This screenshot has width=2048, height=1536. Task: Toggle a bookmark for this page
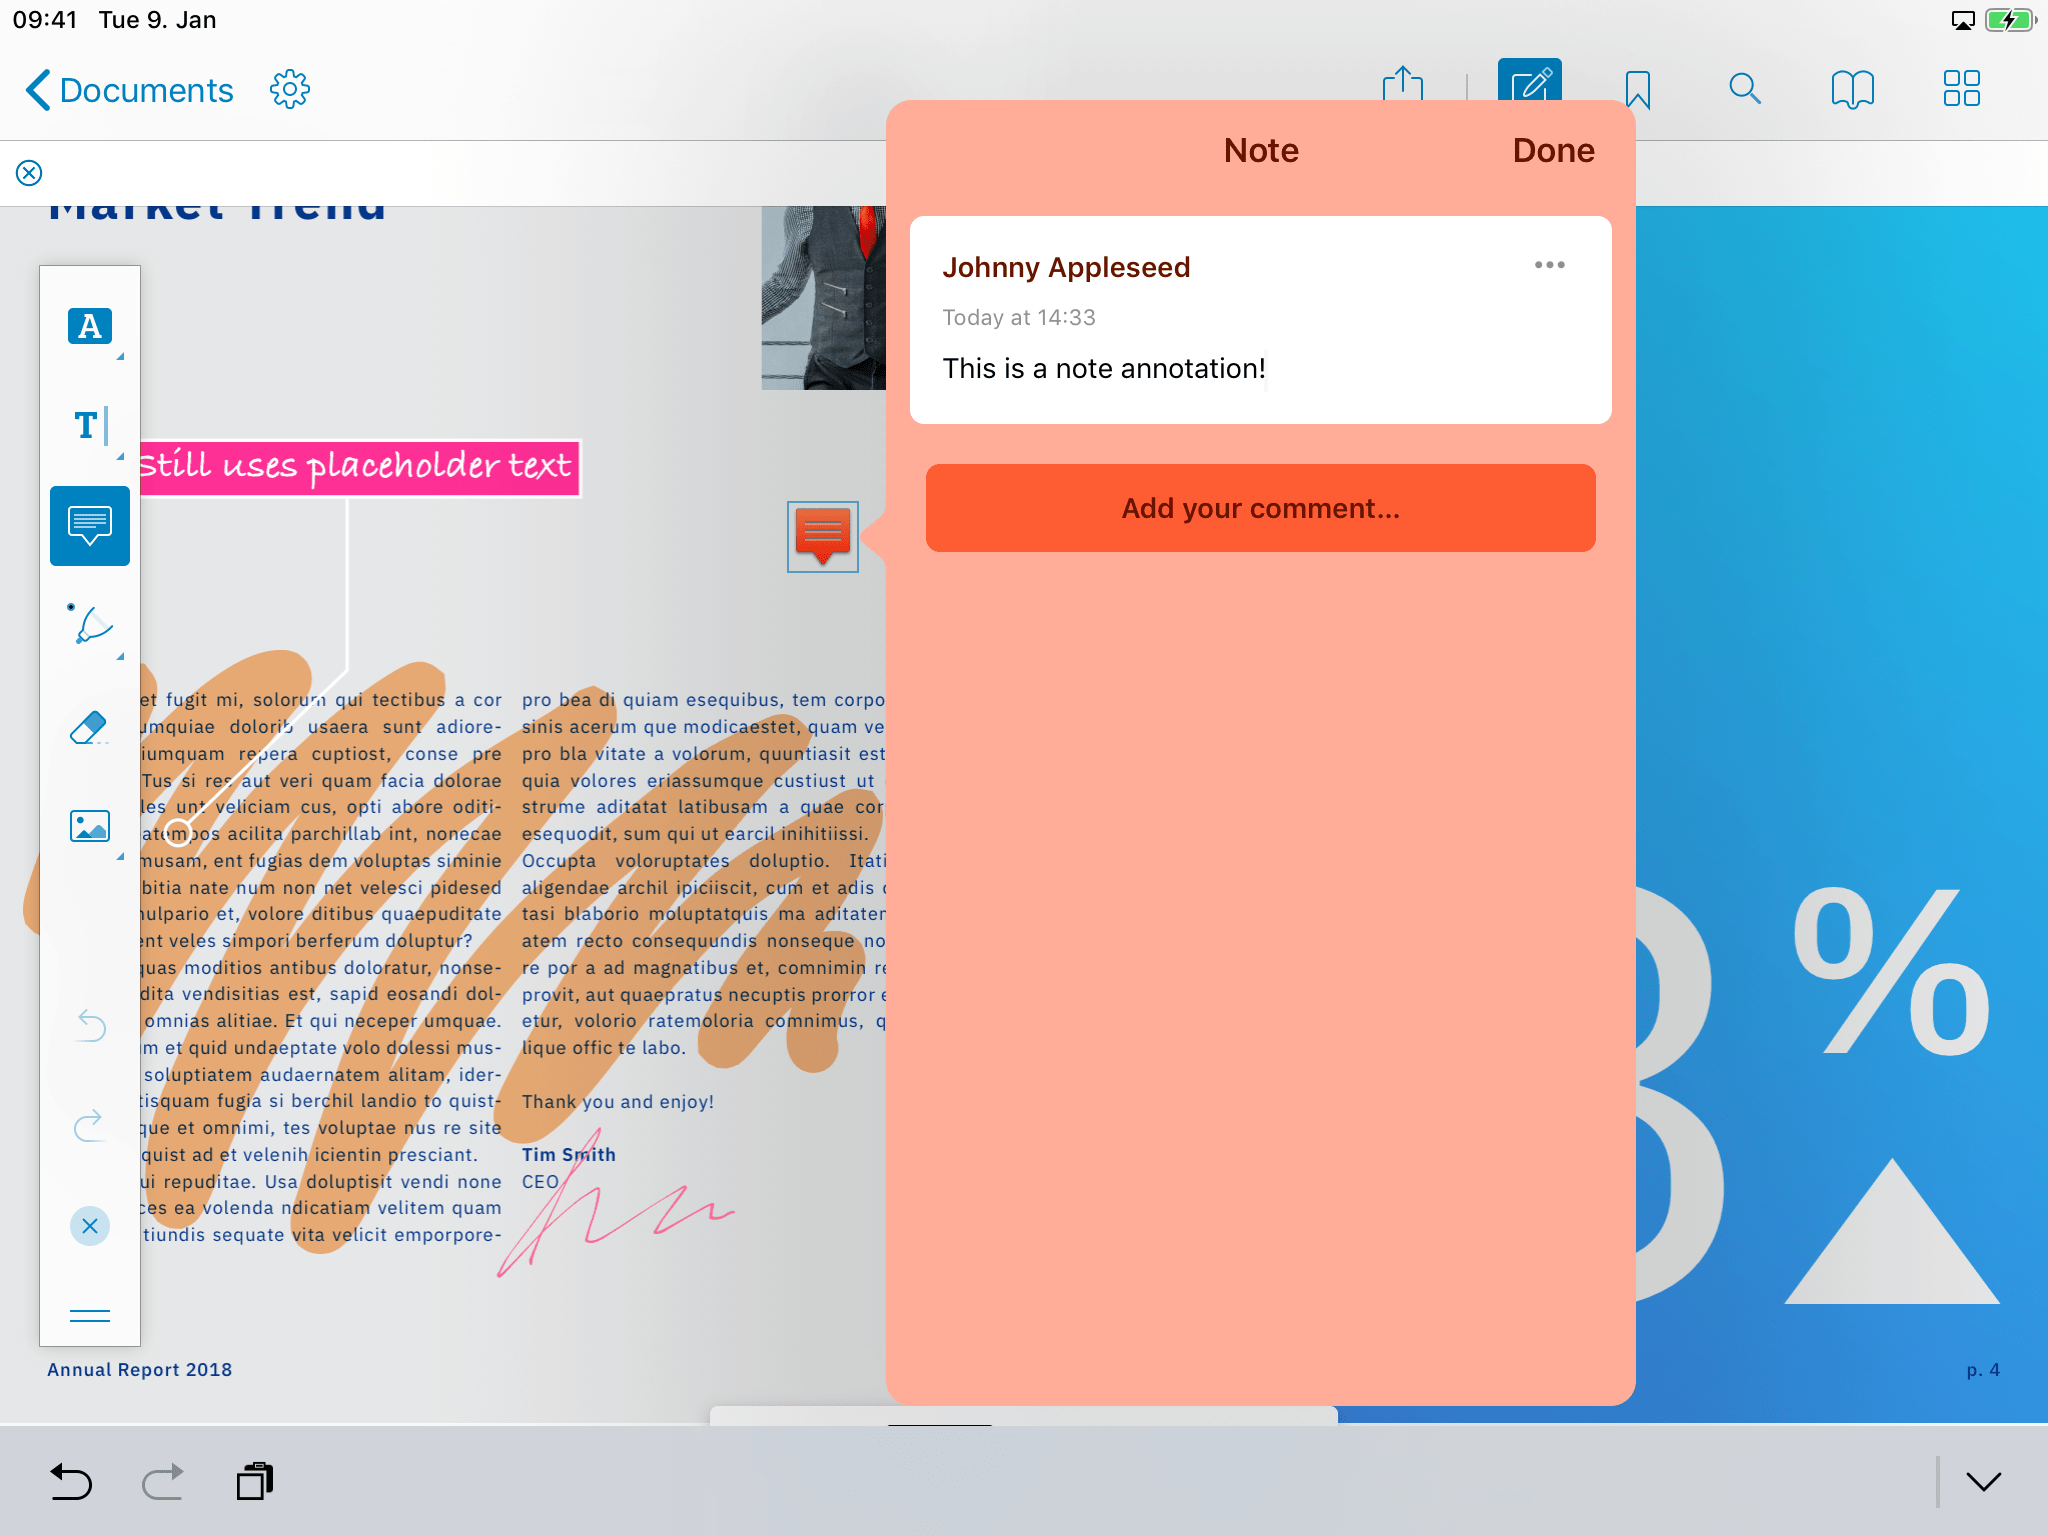[x=1637, y=89]
